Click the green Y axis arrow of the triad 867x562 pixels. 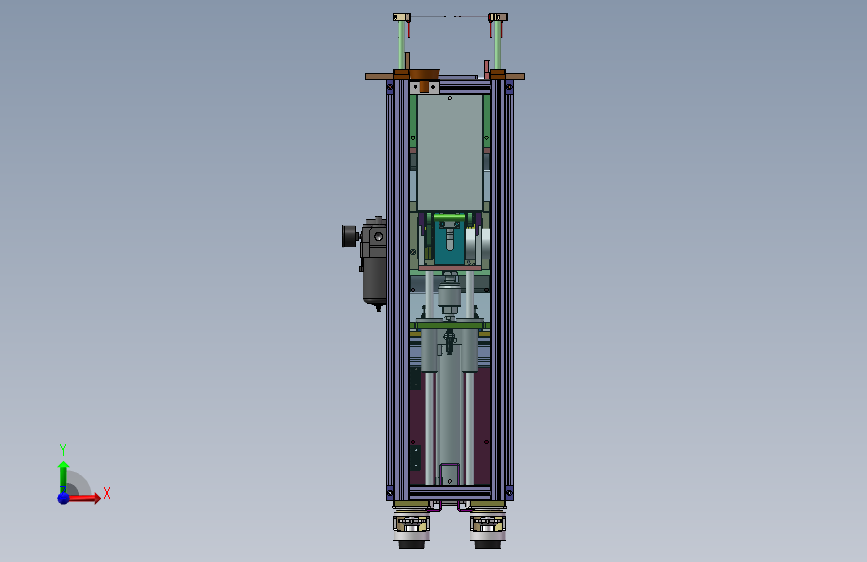(63, 476)
